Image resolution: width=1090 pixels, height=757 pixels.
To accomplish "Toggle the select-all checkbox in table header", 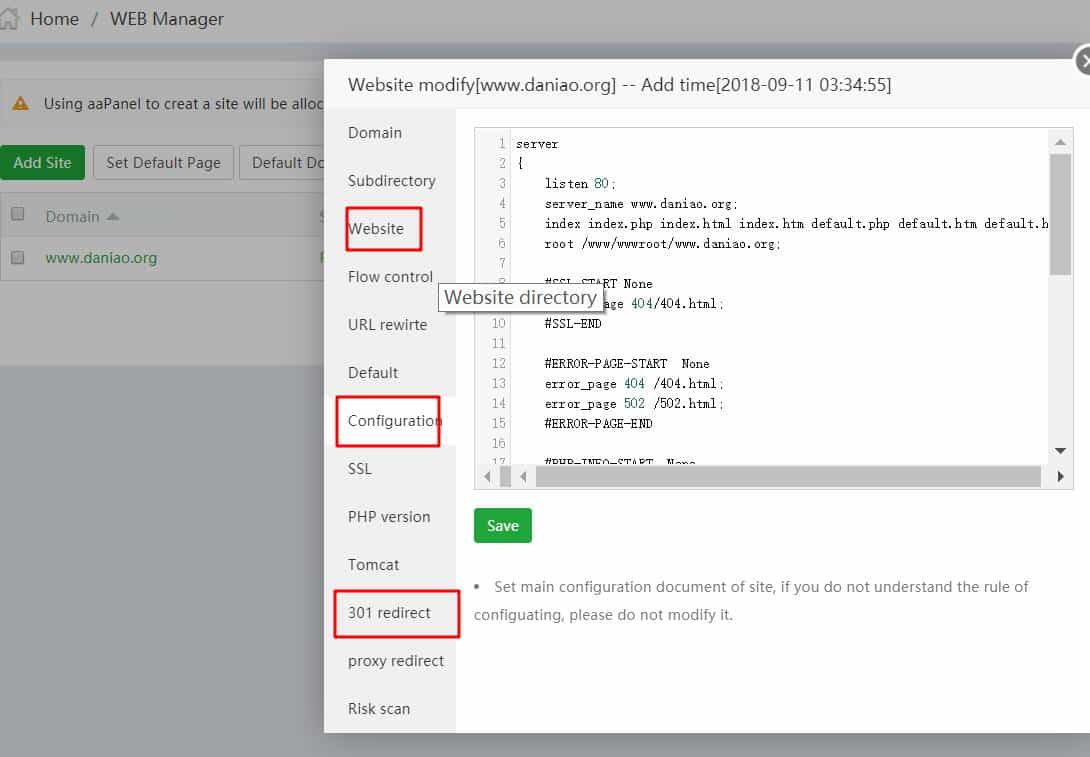I will coord(17,214).
